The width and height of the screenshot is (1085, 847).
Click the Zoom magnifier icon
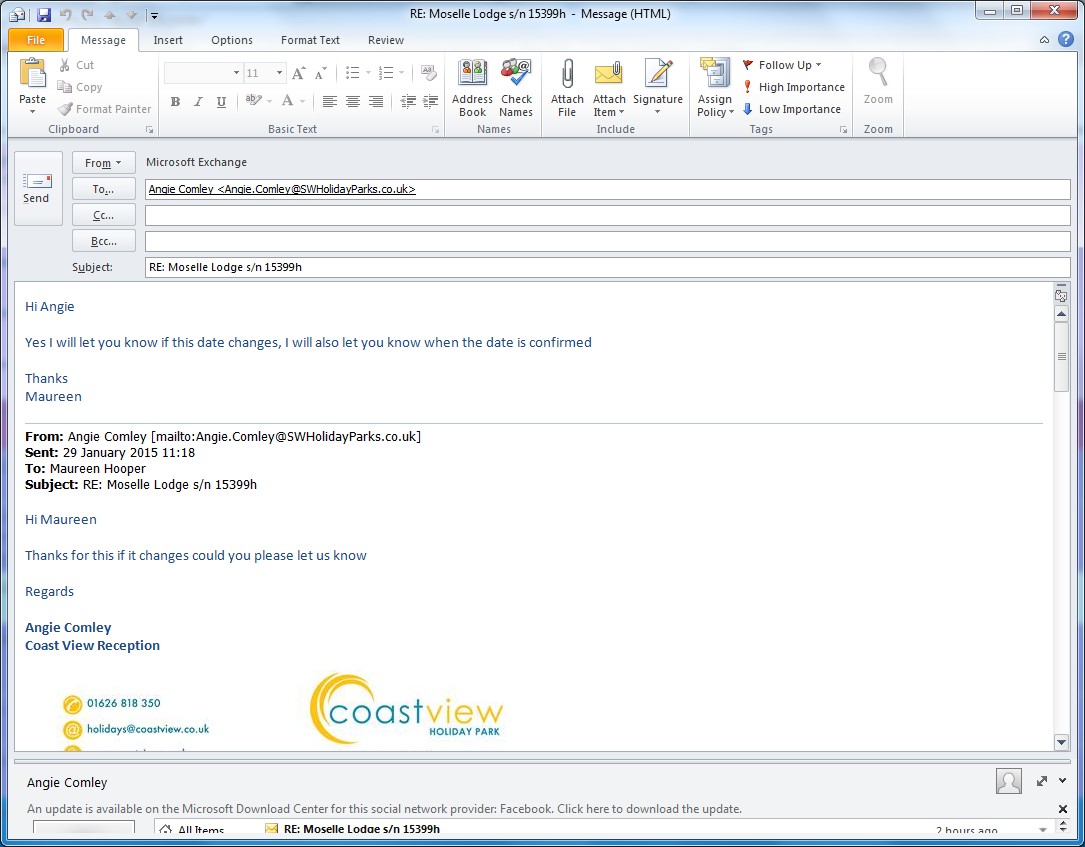878,82
